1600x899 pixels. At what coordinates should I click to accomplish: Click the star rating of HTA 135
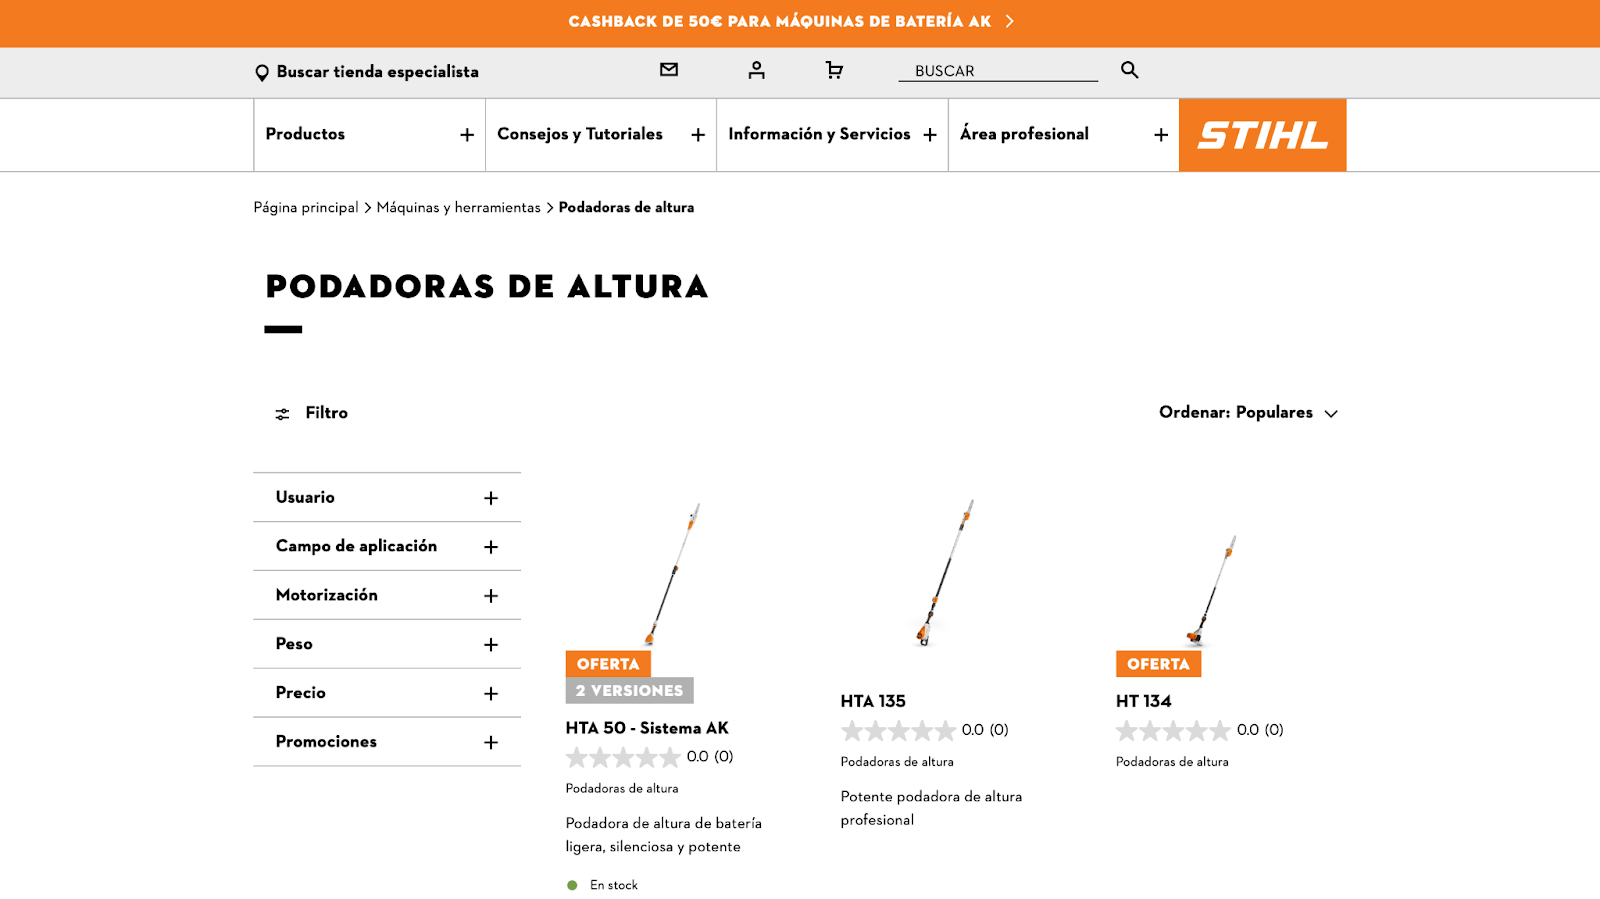click(x=898, y=730)
